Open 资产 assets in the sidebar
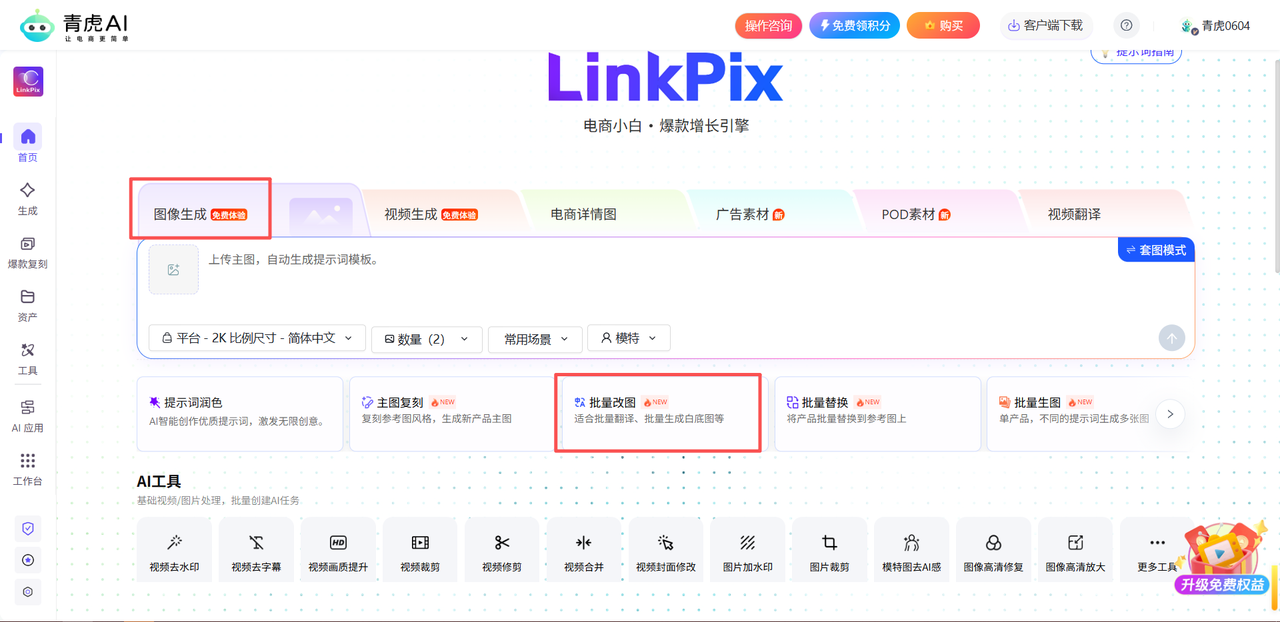The image size is (1280, 622). point(28,305)
